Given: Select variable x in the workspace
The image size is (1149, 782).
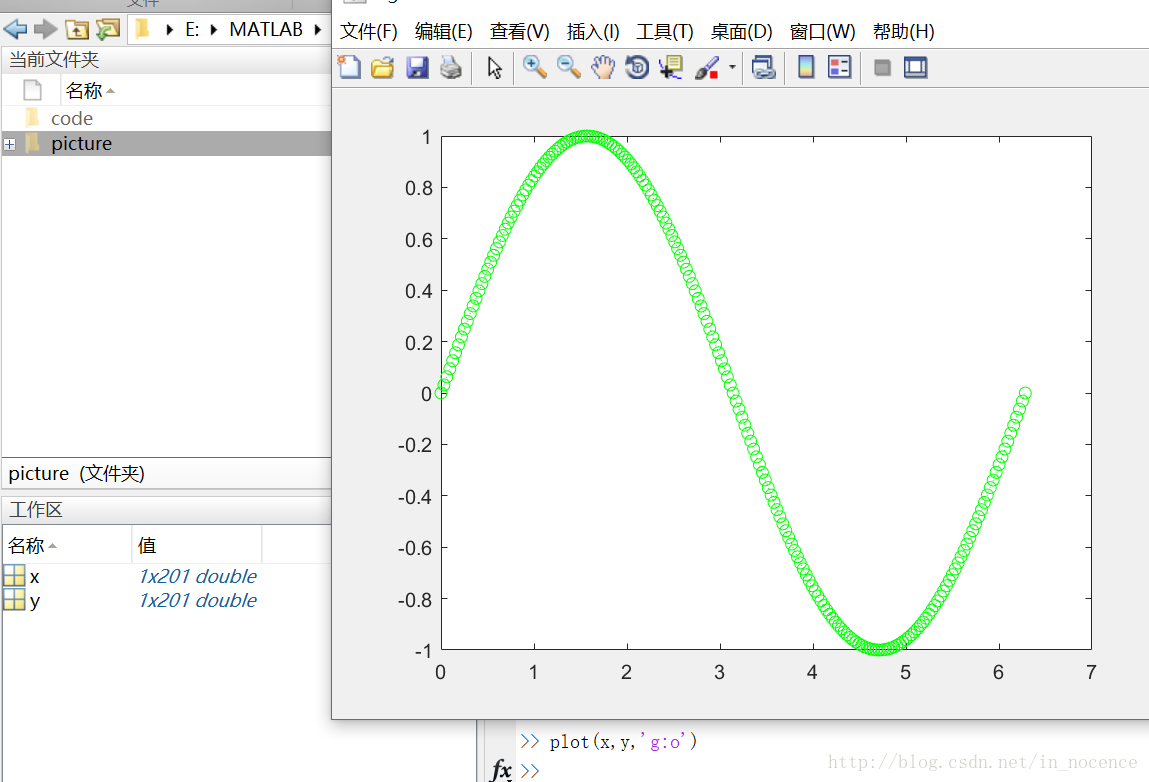Looking at the screenshot, I should click(x=35, y=577).
